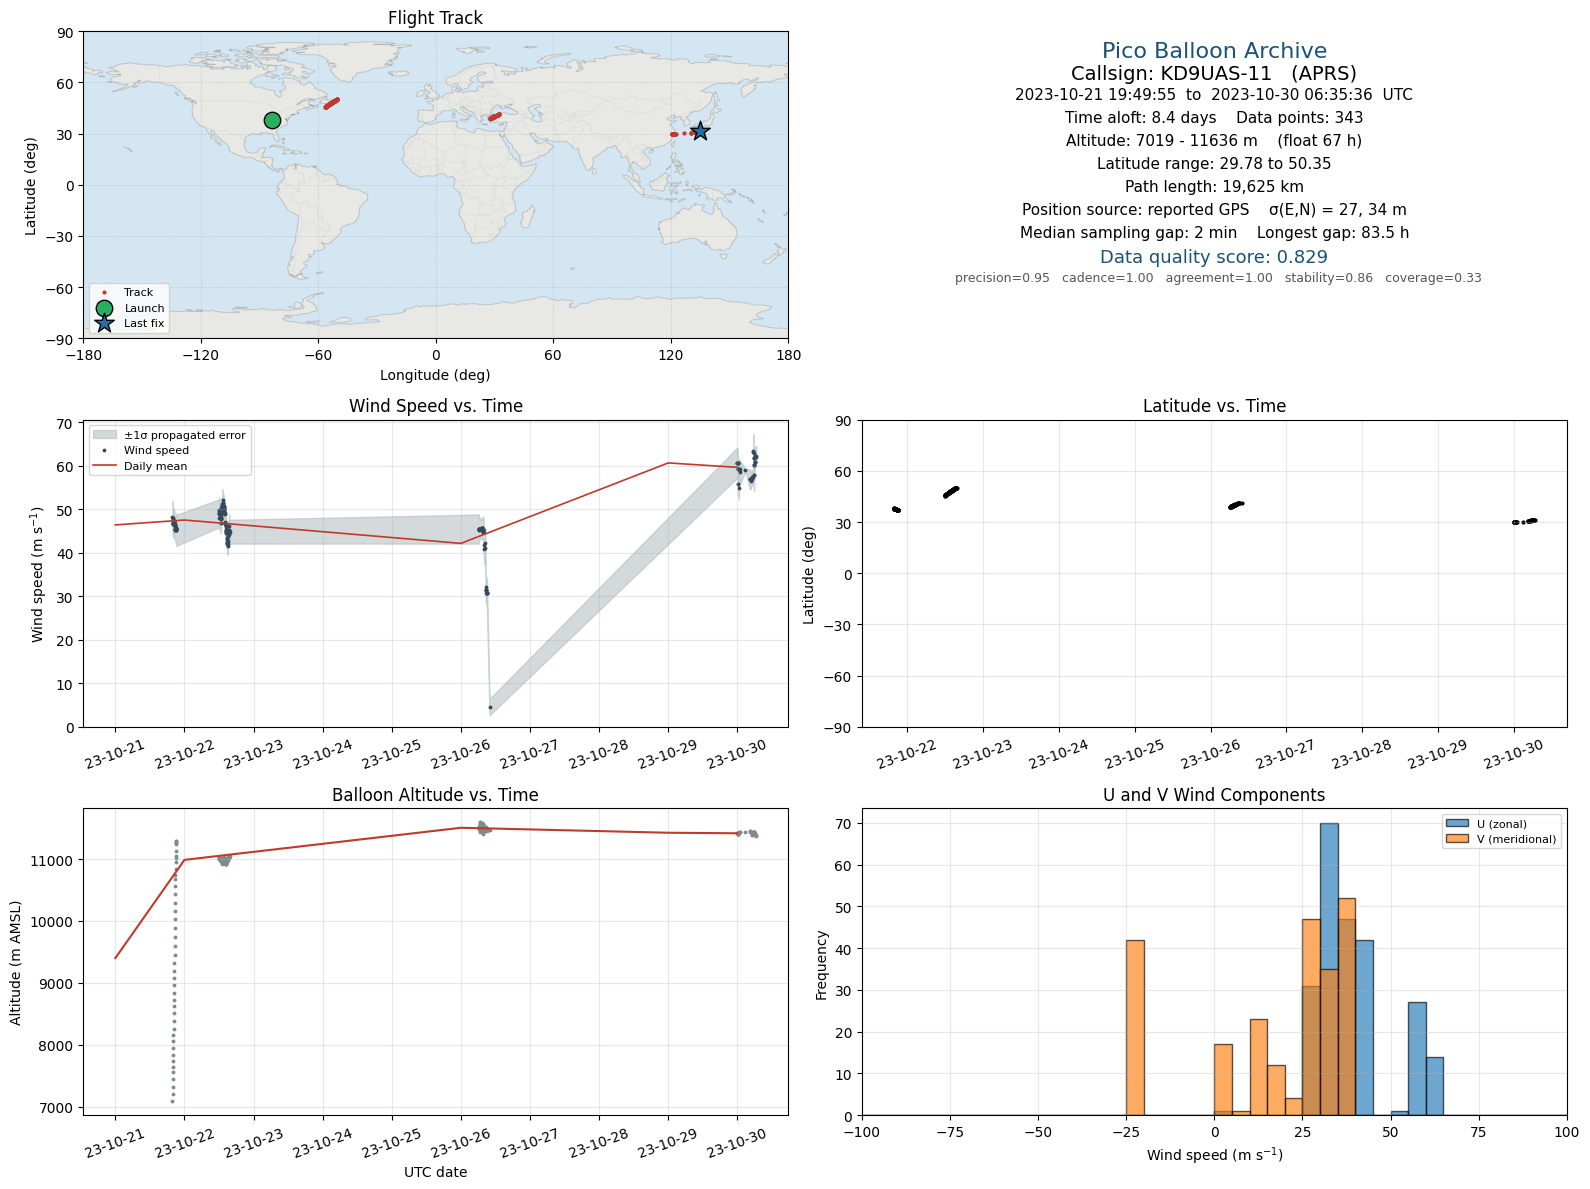Select the Last fix star in the map legend
1590x1189 pixels.
(104, 323)
